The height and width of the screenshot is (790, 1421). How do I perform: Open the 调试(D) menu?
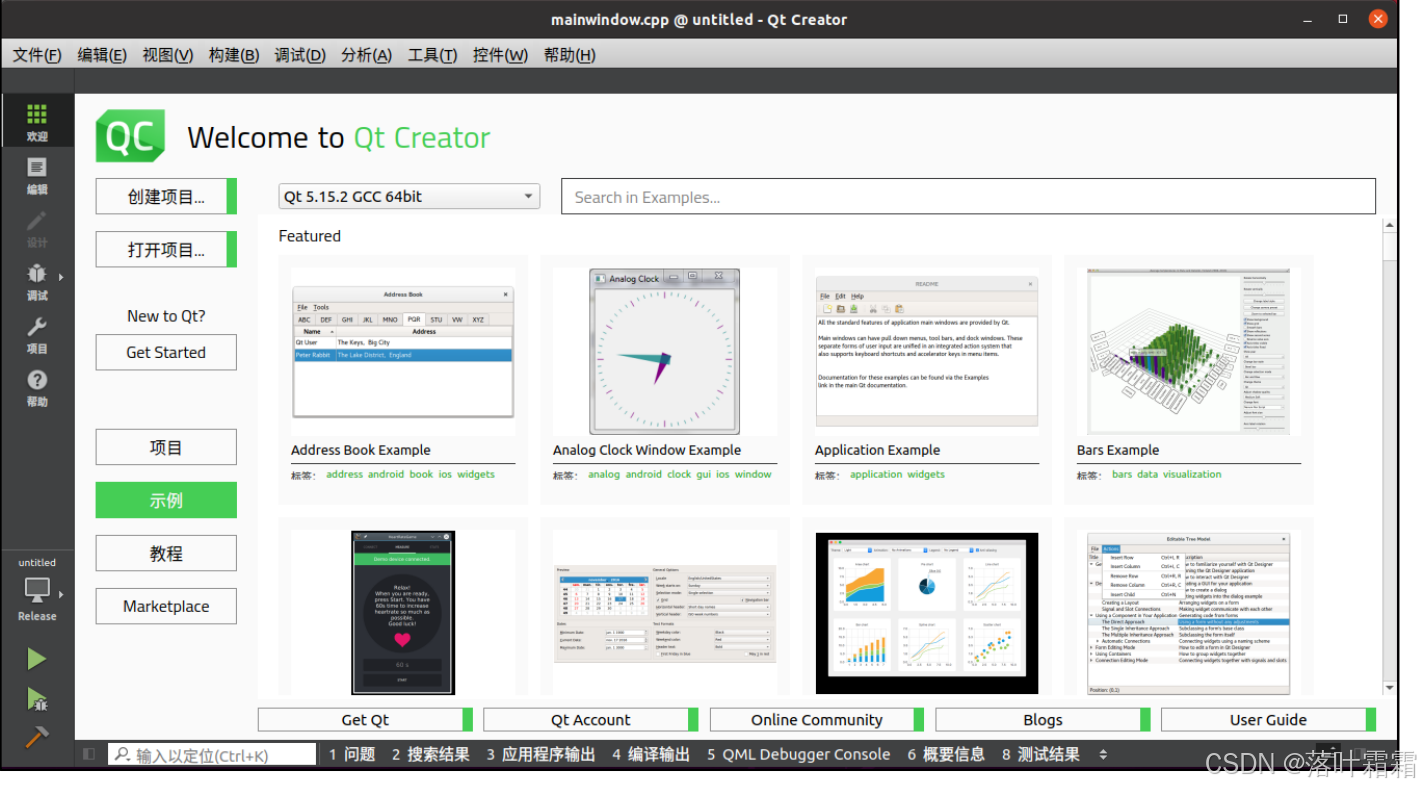300,55
